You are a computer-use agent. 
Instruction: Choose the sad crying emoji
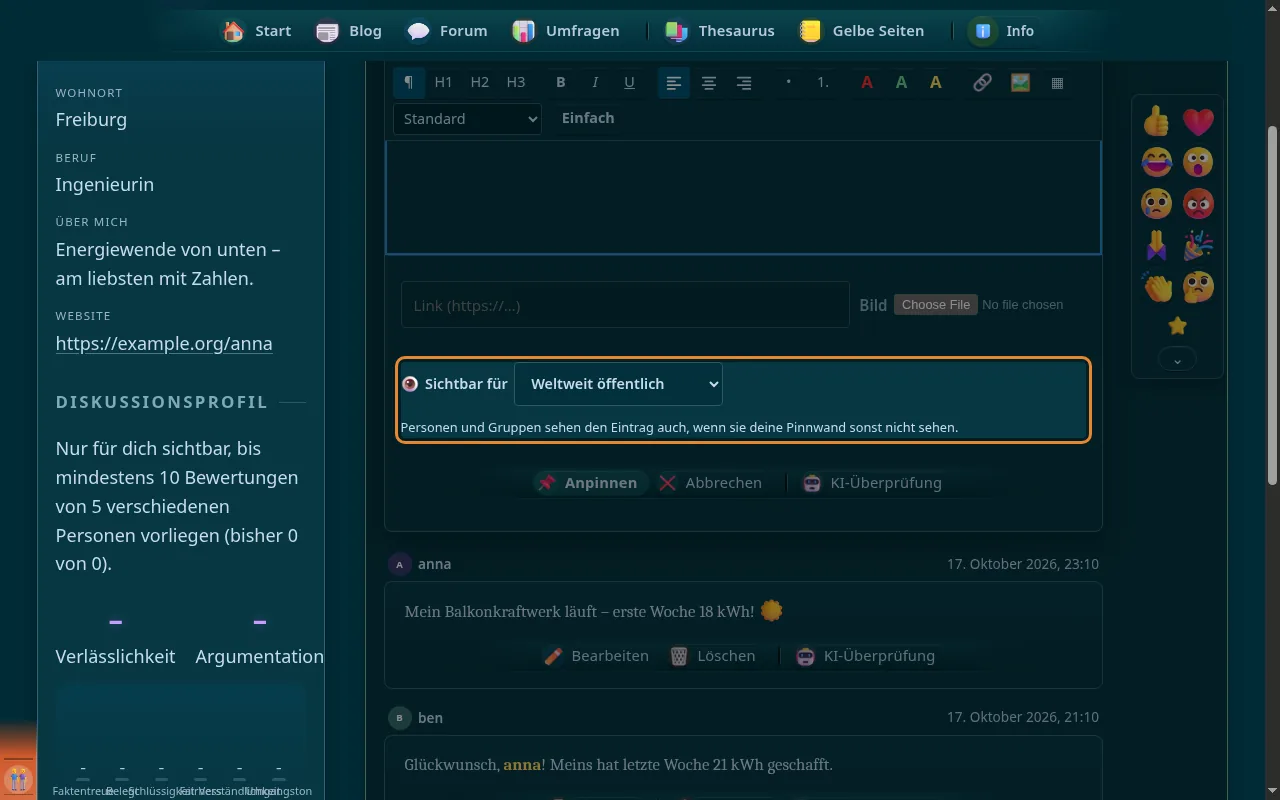click(1157, 204)
